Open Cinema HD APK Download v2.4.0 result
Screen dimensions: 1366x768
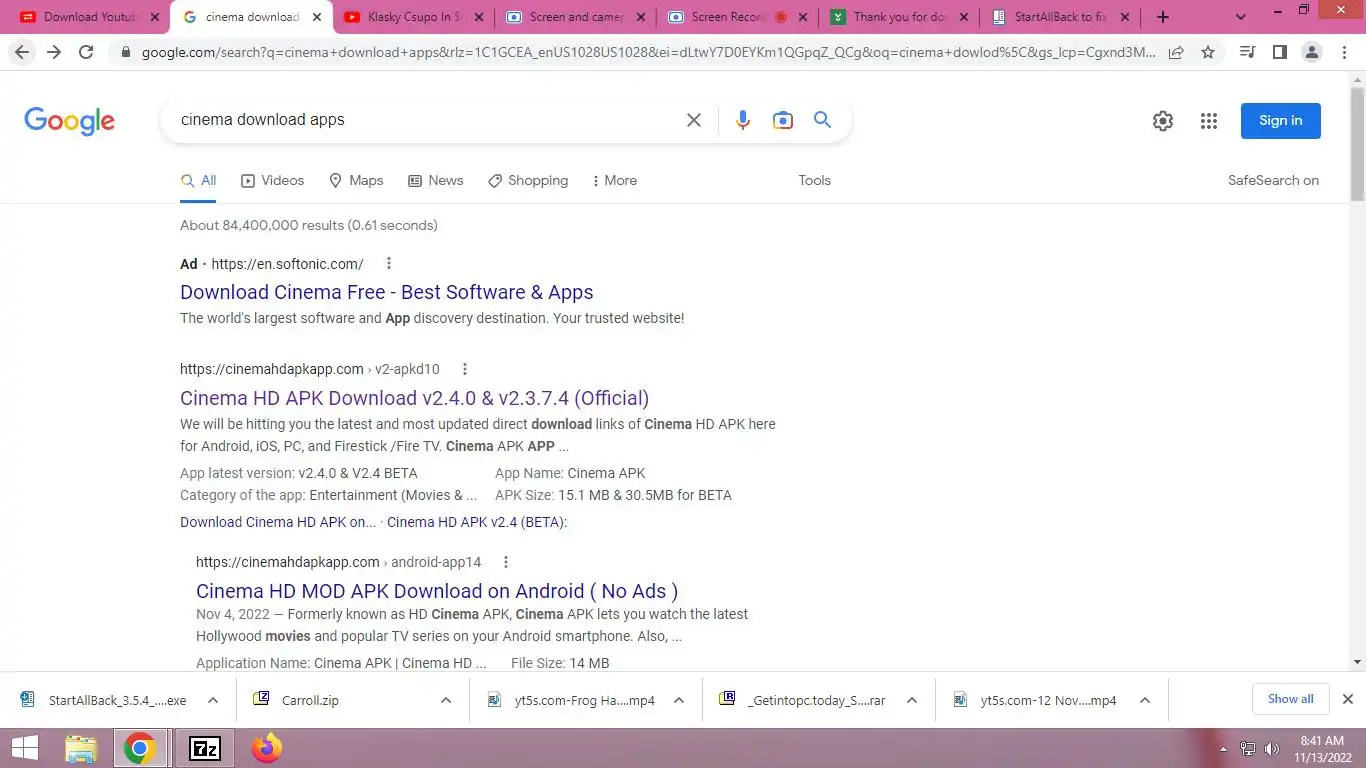[414, 398]
